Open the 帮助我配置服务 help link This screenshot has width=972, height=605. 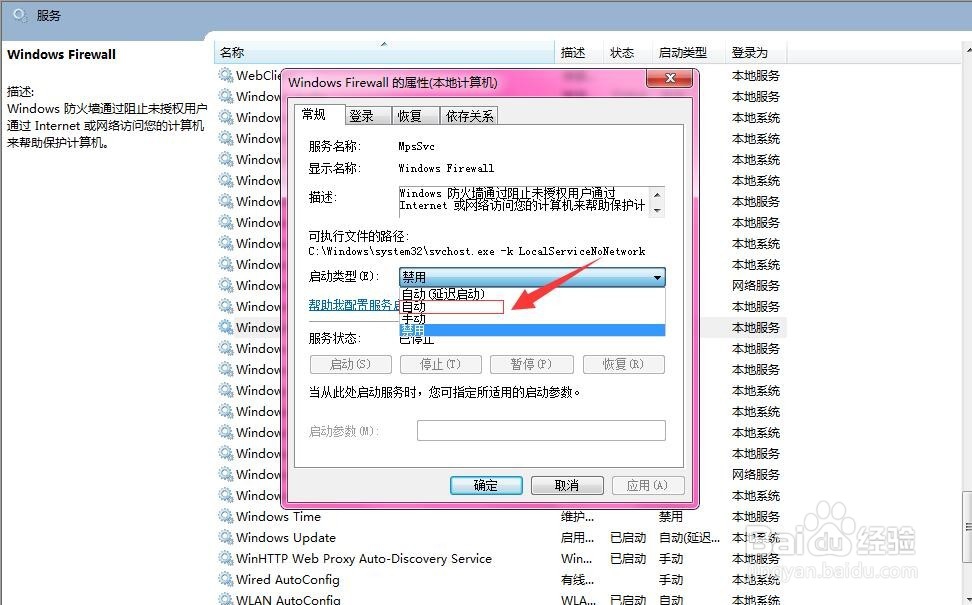point(354,305)
